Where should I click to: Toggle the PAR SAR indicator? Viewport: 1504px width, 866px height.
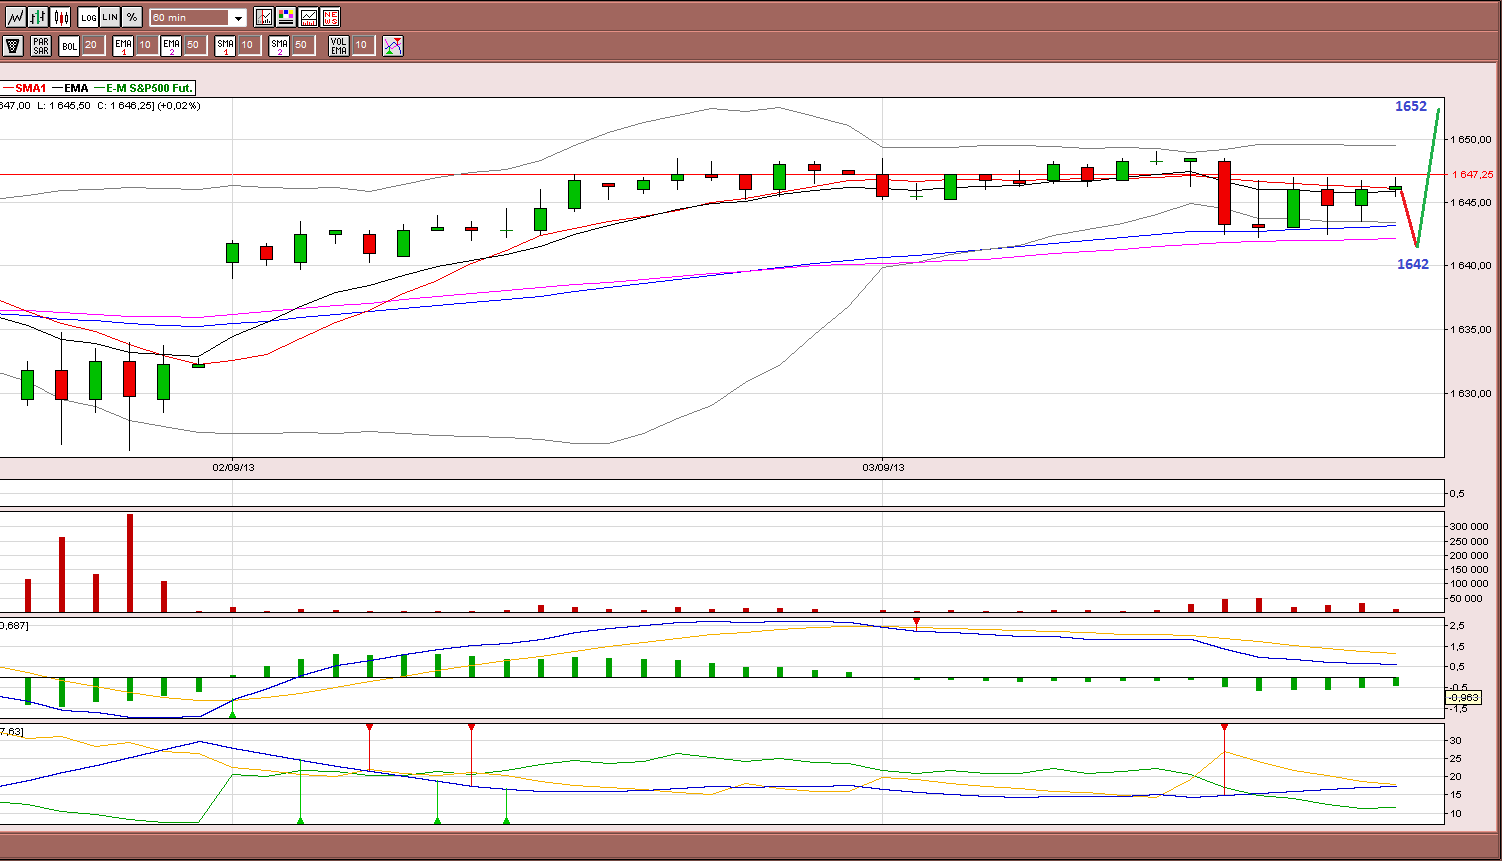click(40, 46)
